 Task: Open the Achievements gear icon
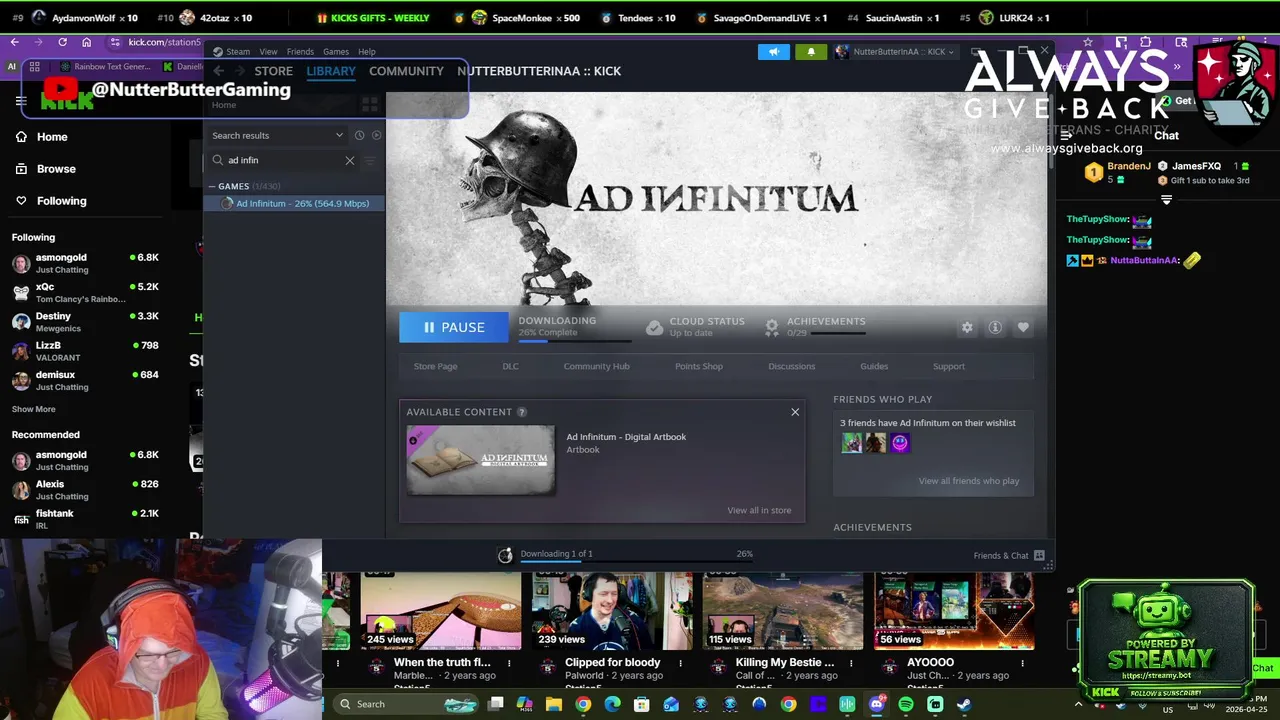point(772,327)
